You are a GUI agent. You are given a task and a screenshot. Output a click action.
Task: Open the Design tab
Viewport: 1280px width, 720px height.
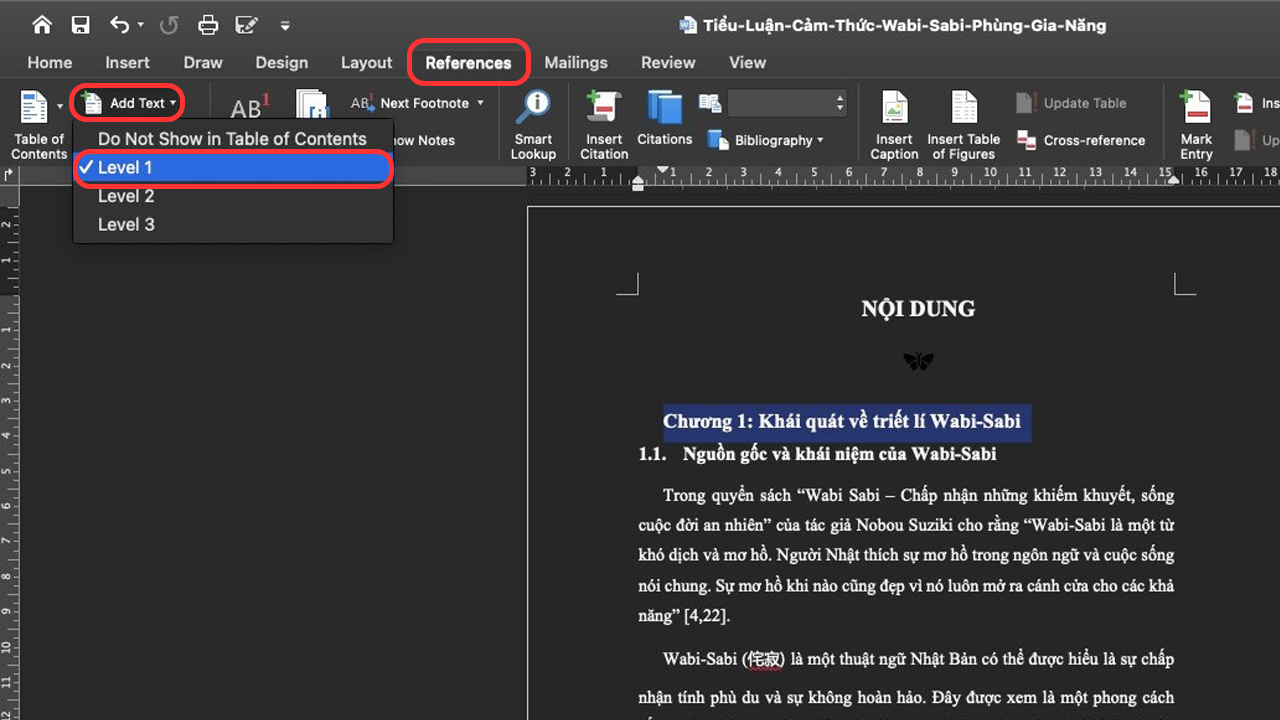pyautogui.click(x=282, y=62)
